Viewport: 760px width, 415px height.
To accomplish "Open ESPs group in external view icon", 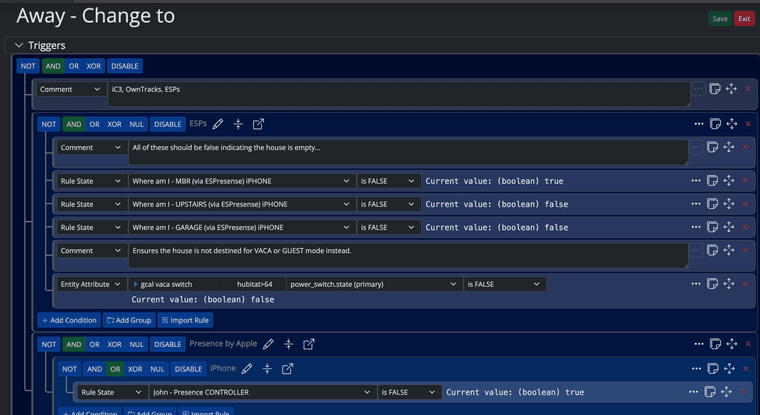I will click(258, 124).
